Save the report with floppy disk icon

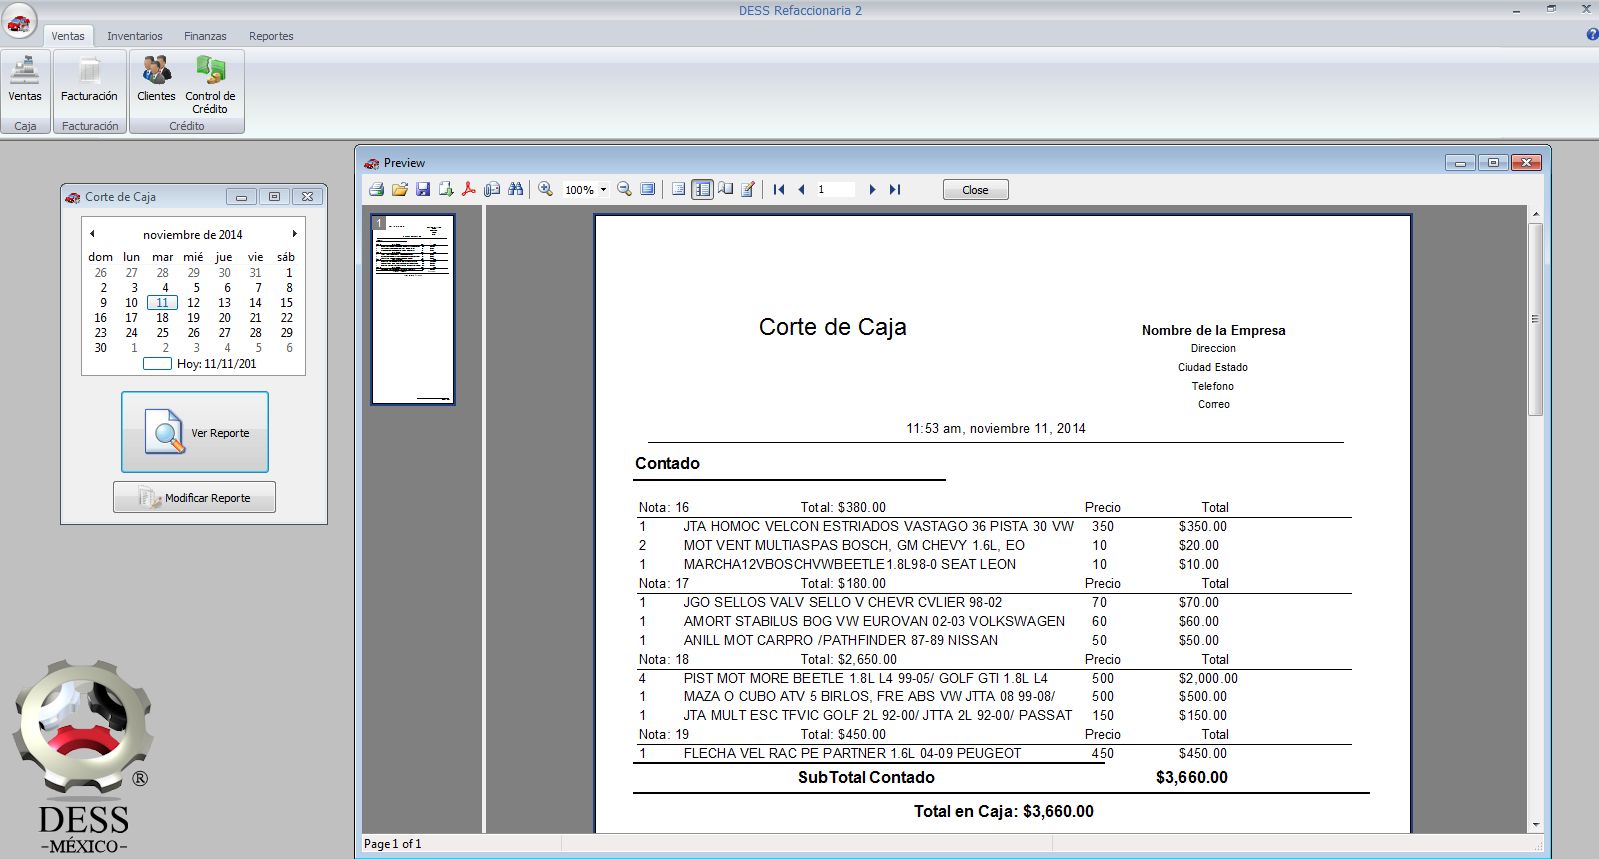pyautogui.click(x=422, y=189)
